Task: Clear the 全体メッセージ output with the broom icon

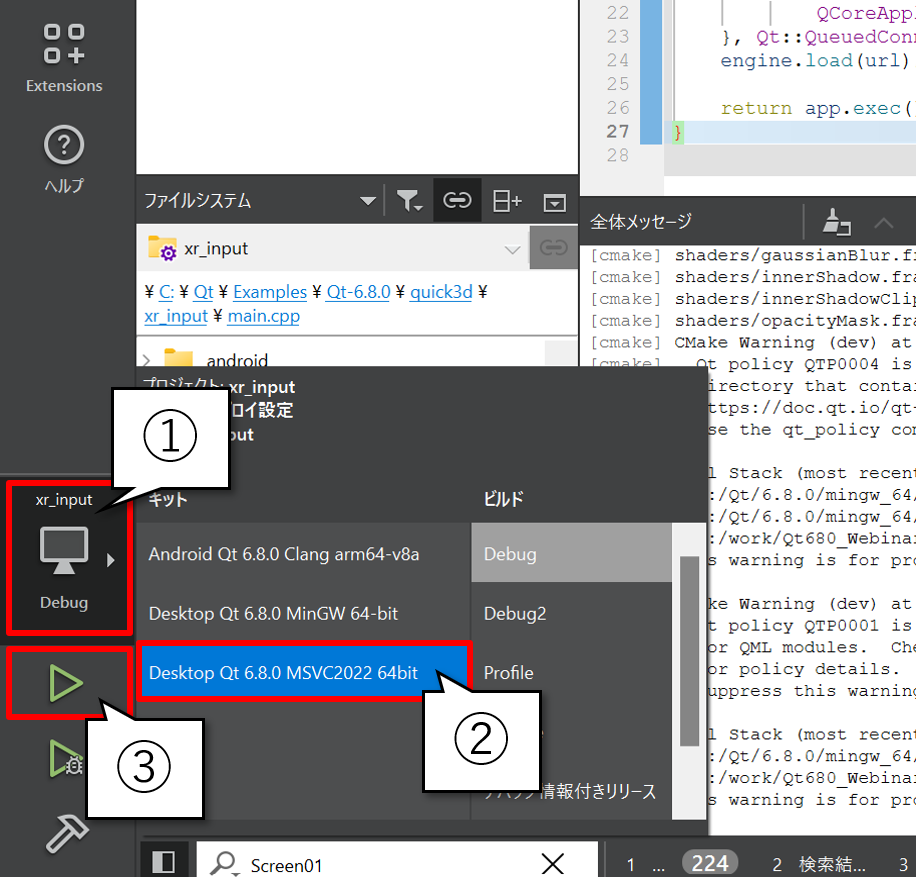Action: tap(836, 222)
